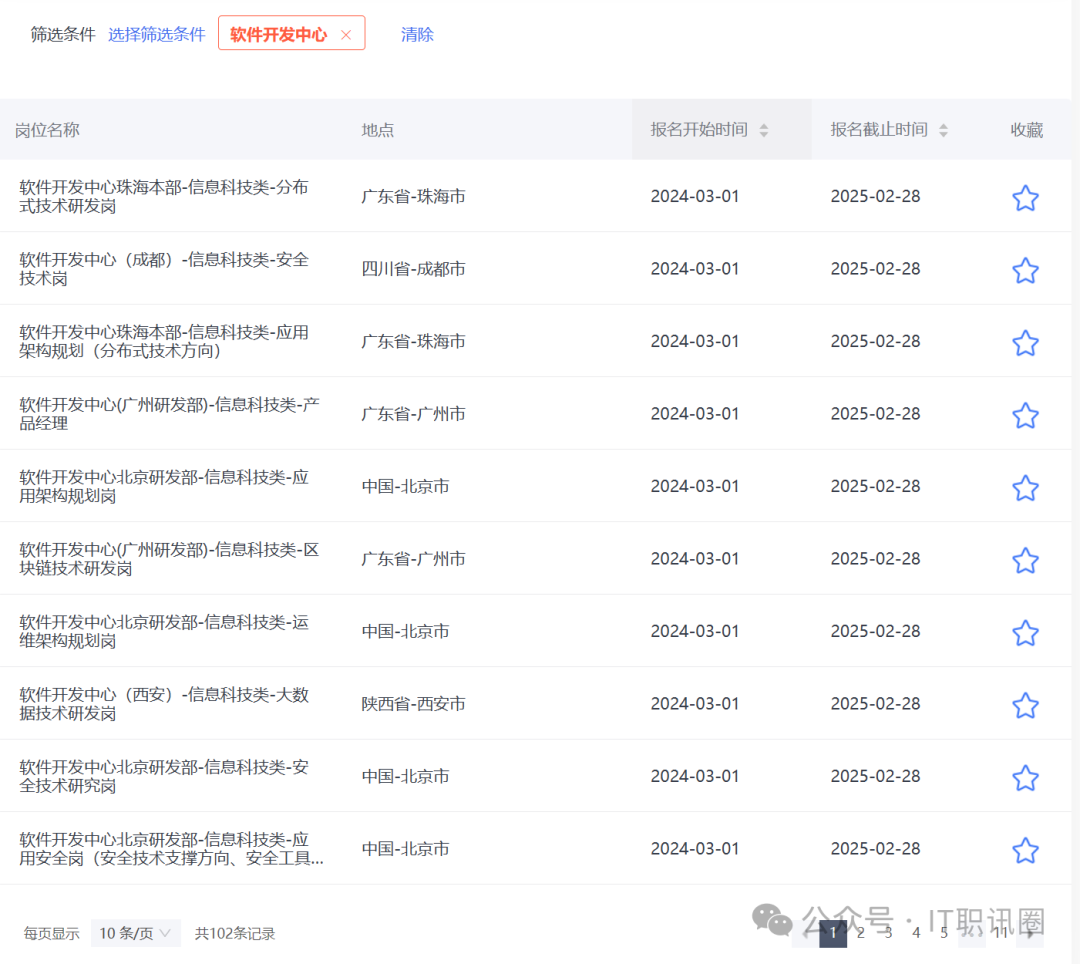
Task: Sort by 报名截止时间 column arrows
Action: (x=943, y=130)
